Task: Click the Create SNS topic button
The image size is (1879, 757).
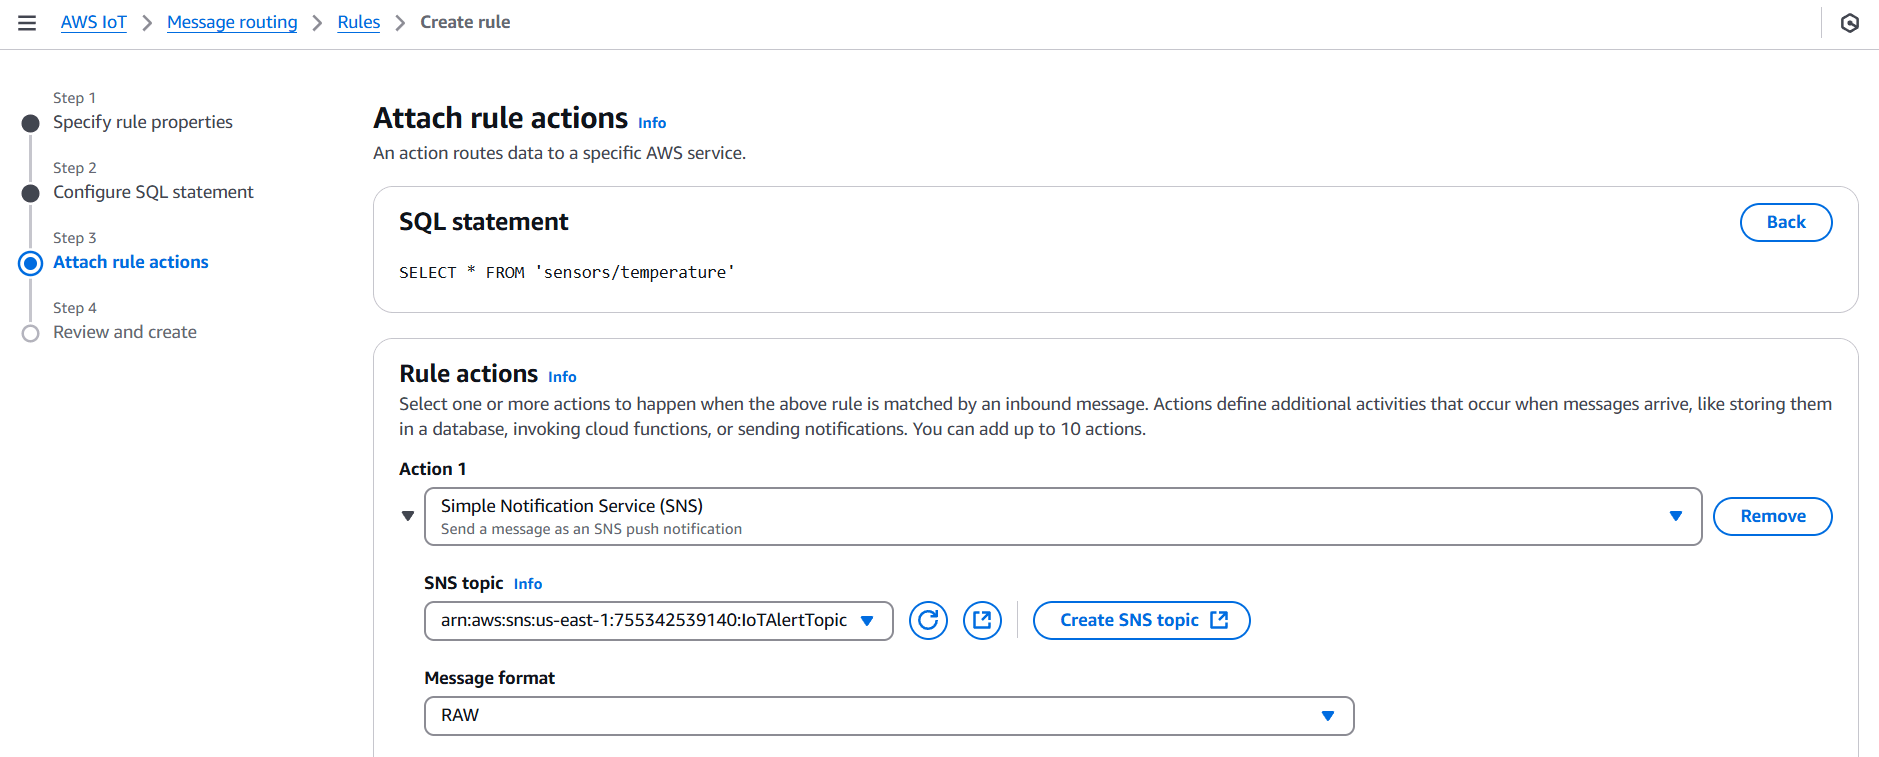Action: [x=1142, y=620]
